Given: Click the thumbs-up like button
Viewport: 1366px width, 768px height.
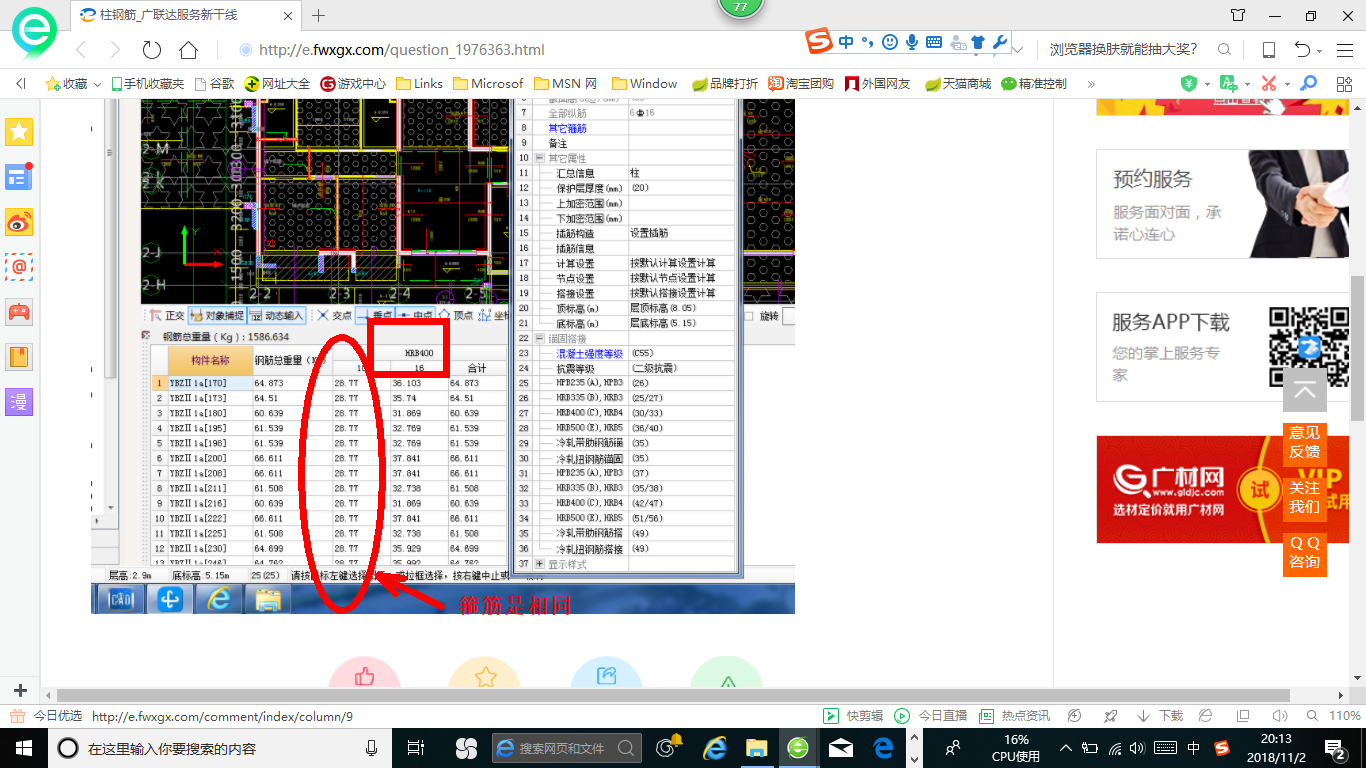Looking at the screenshot, I should (x=364, y=677).
